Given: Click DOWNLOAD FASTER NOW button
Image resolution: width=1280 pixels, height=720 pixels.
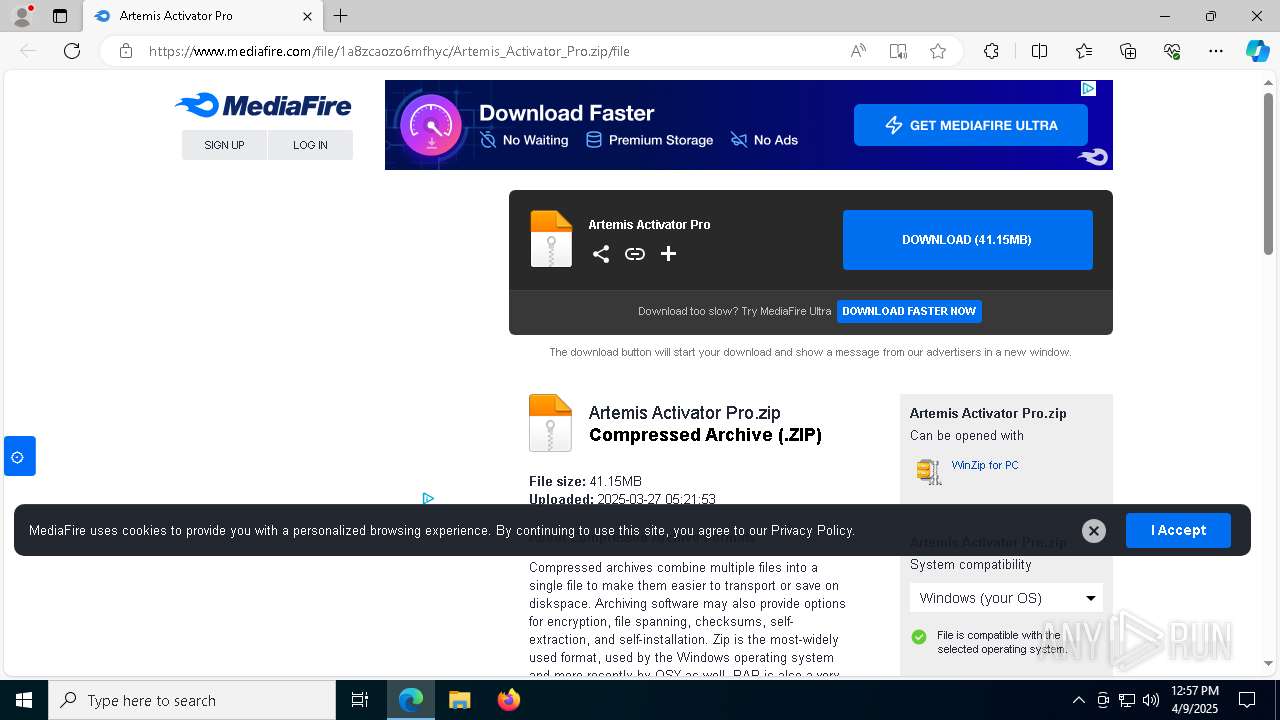Looking at the screenshot, I should coord(909,311).
